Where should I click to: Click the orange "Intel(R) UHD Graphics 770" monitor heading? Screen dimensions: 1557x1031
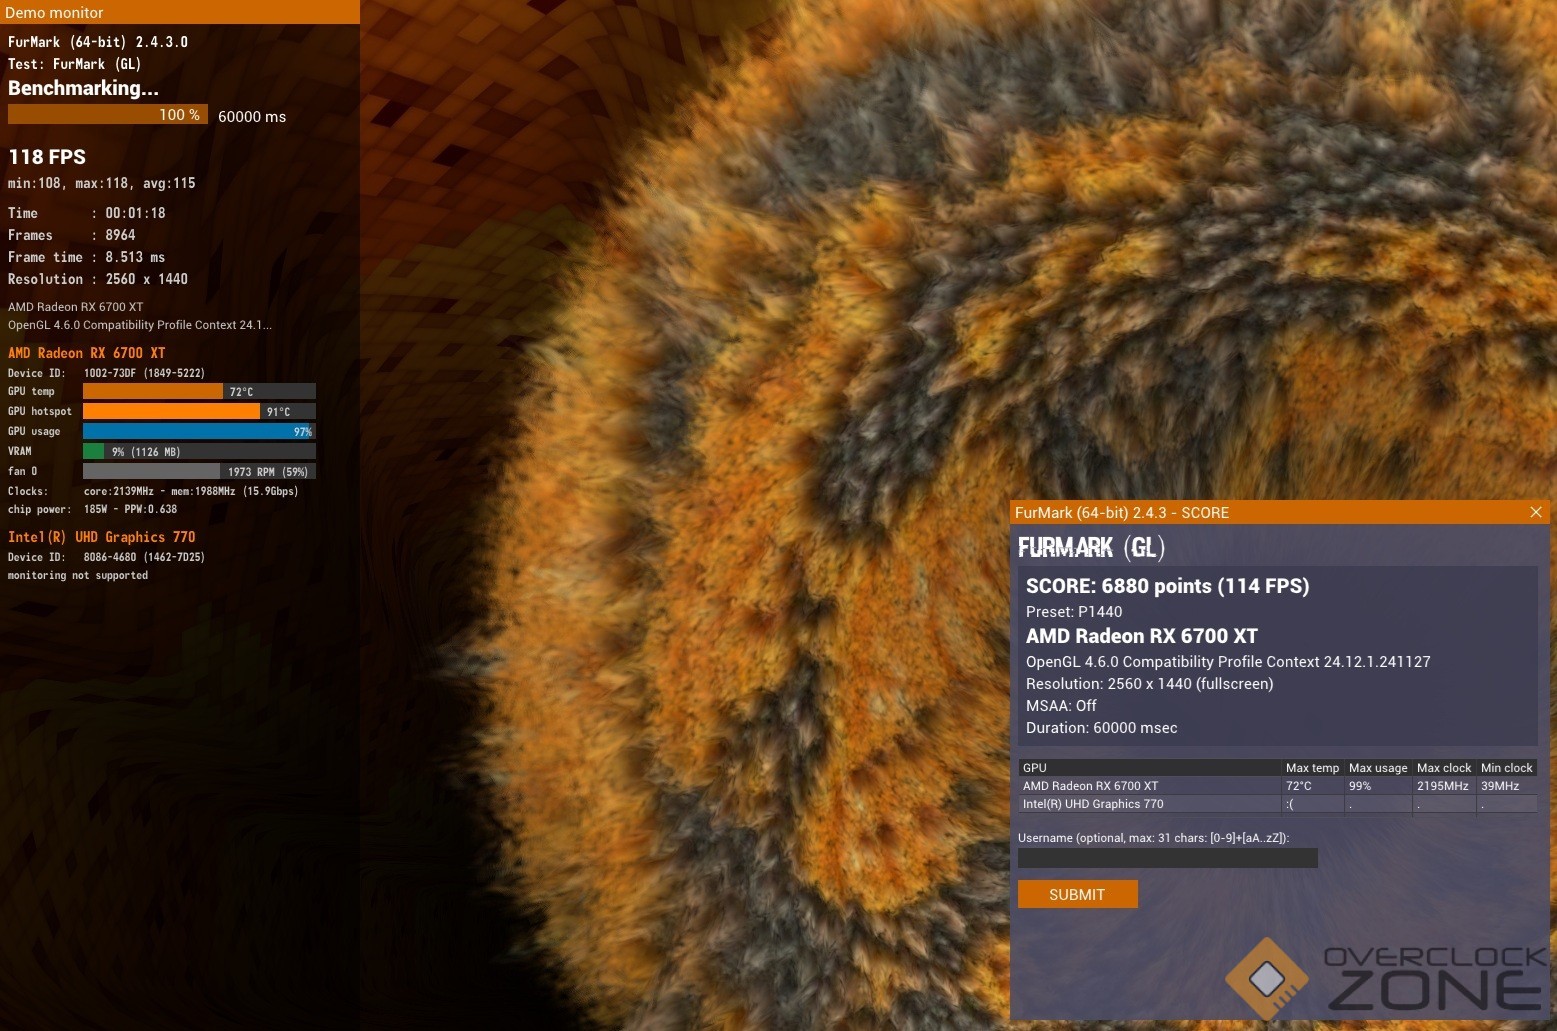click(x=102, y=537)
